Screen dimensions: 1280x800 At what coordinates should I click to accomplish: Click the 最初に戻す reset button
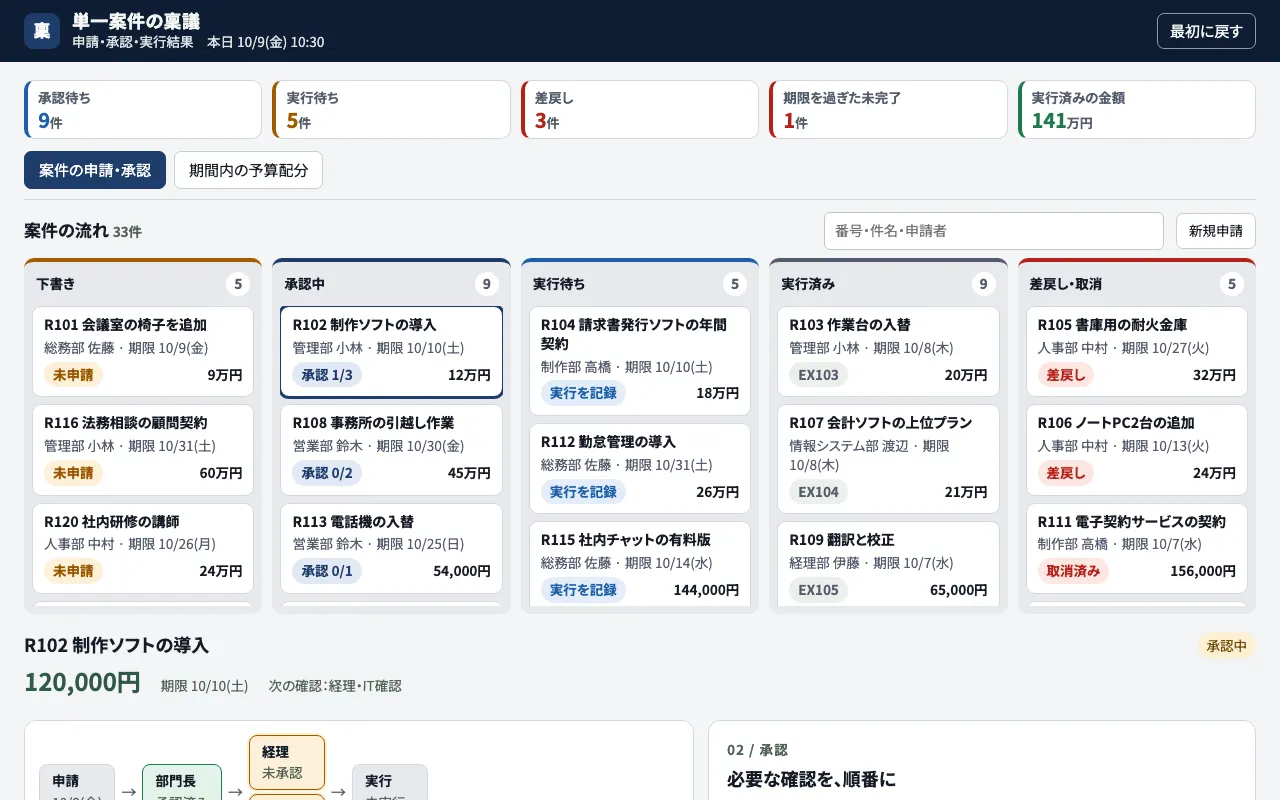click(x=1206, y=31)
